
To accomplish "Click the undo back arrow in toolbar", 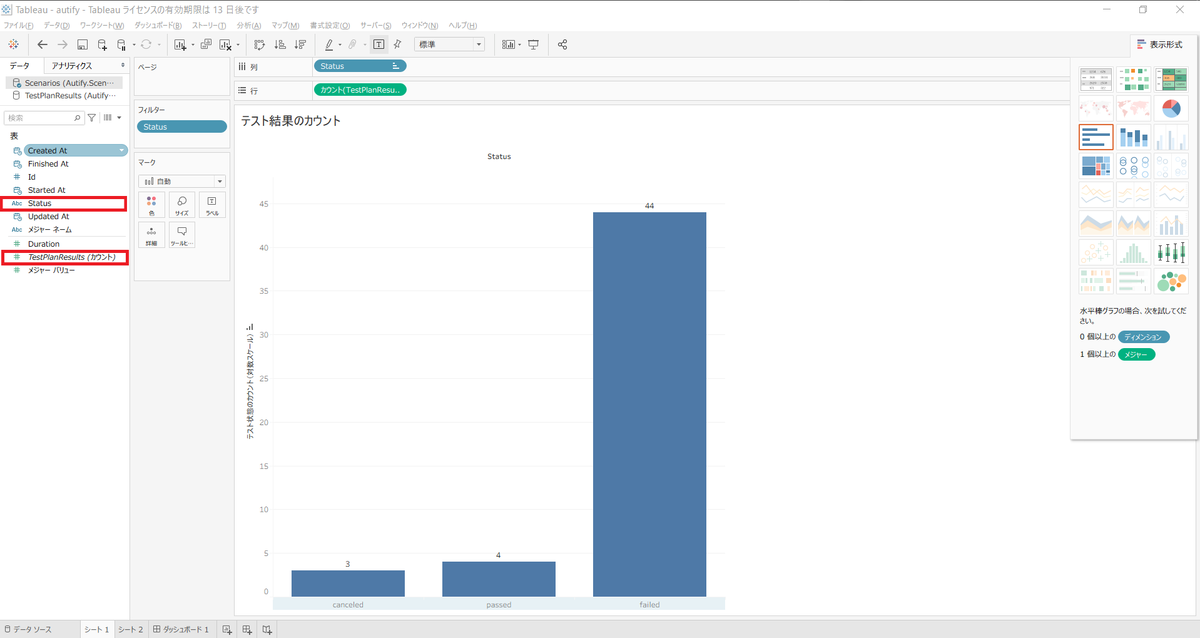I will 42,44.
